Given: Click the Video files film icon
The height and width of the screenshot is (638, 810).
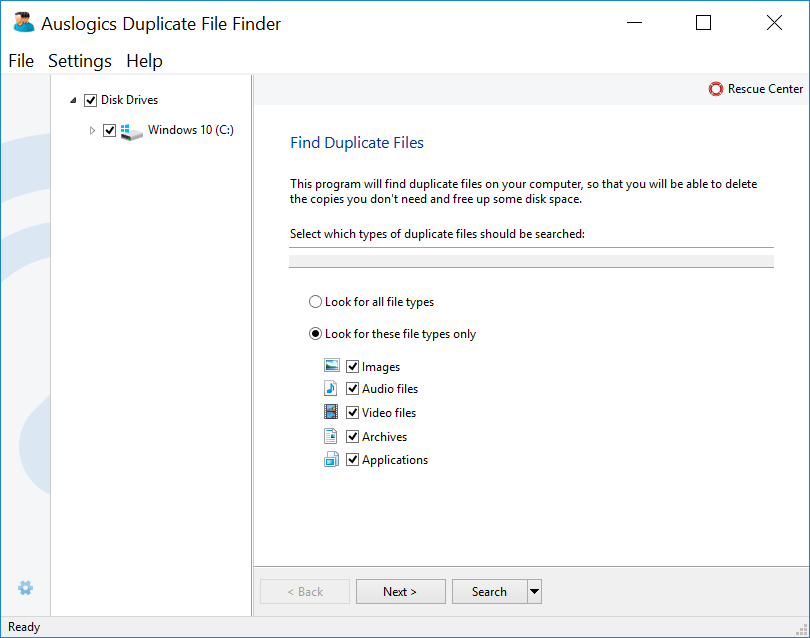Looking at the screenshot, I should click(x=331, y=412).
